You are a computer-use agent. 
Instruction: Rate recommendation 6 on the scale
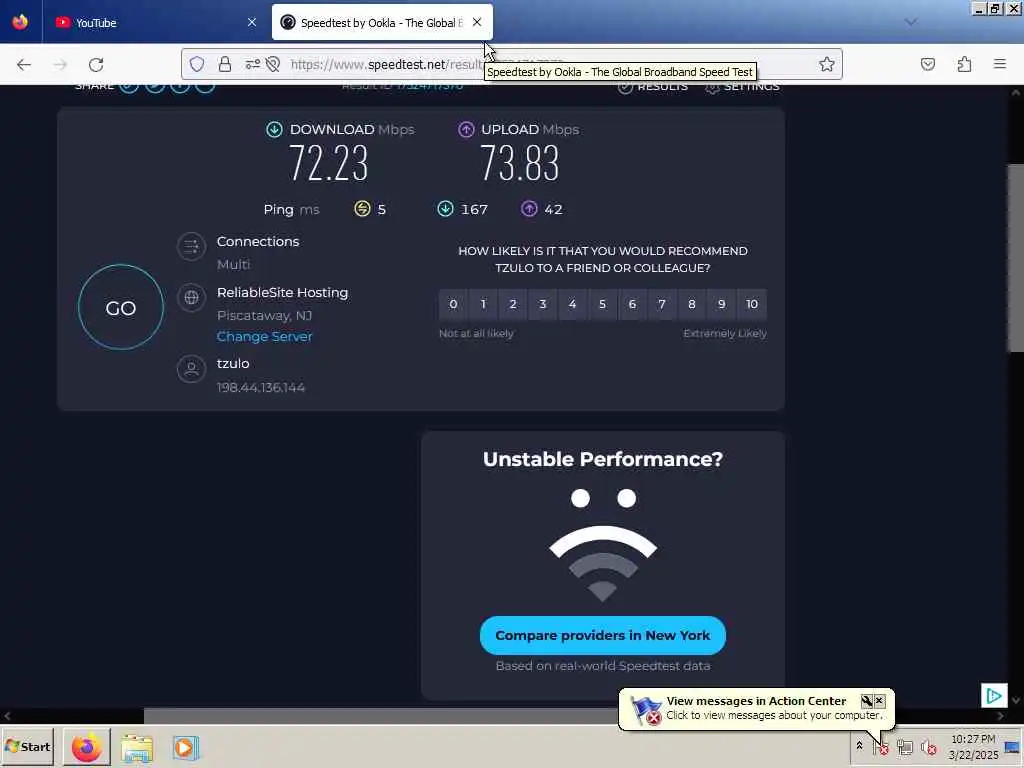click(x=632, y=304)
